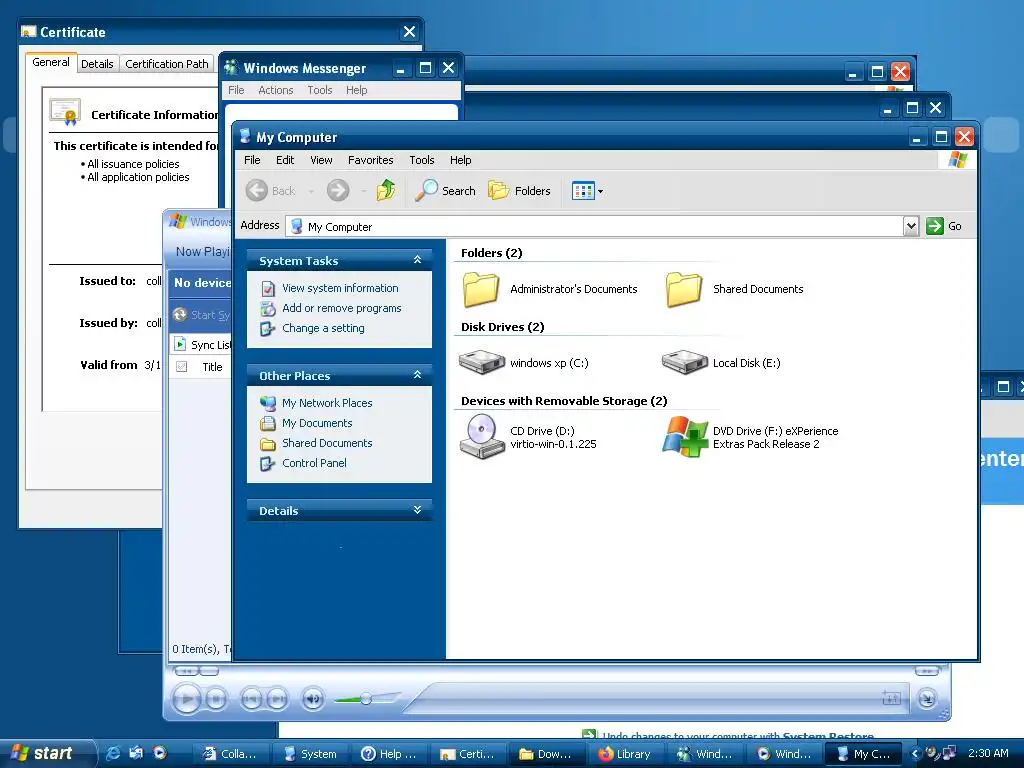Open the Windows Messenger Tools menu

(320, 90)
